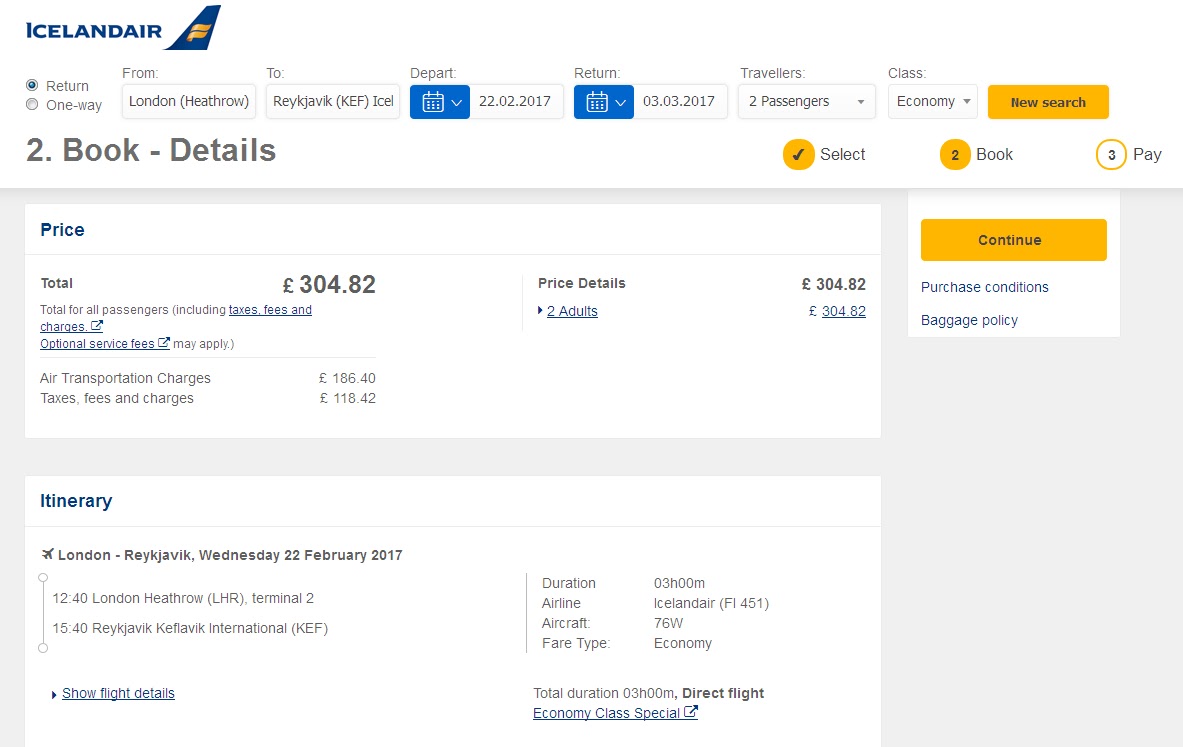
Task: Select the One-way radio button
Action: [x=32, y=104]
